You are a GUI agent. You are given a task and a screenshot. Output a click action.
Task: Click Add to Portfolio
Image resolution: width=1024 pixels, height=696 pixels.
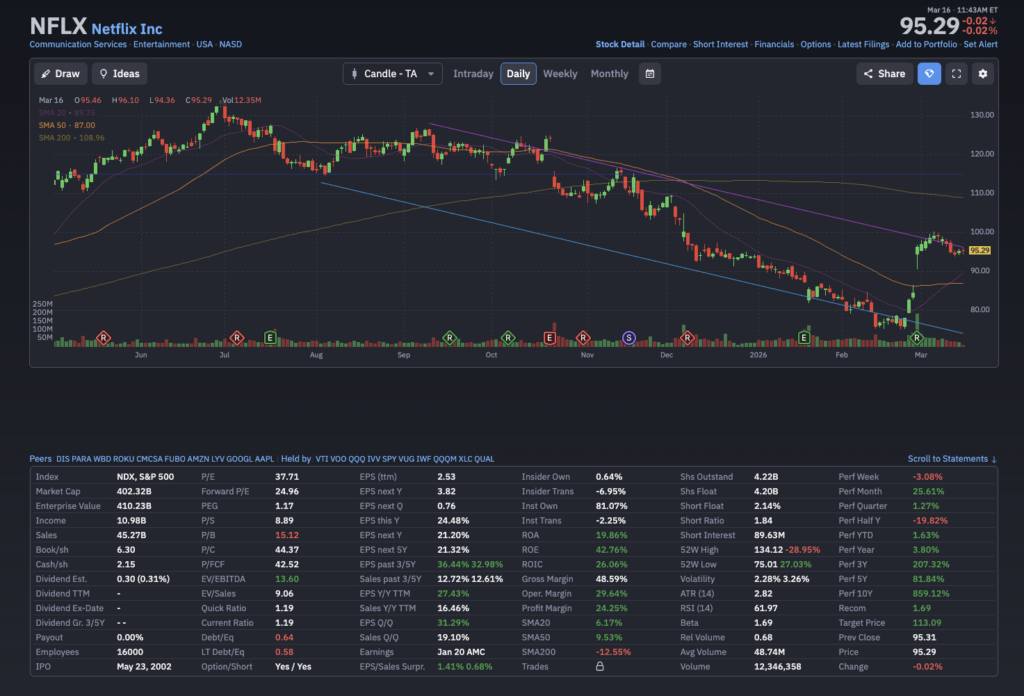(x=925, y=44)
